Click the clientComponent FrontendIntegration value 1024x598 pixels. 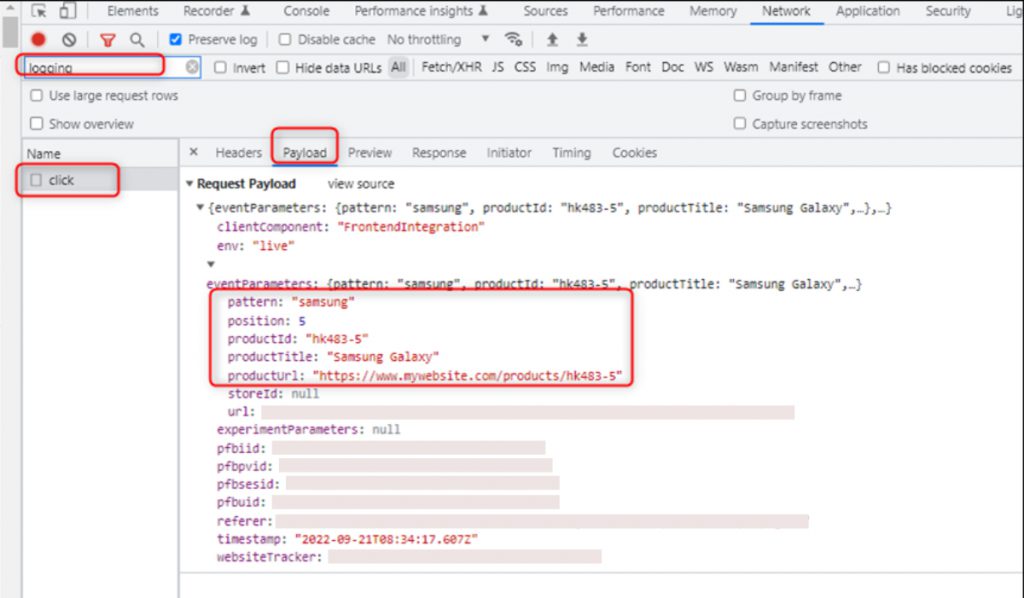coord(411,227)
